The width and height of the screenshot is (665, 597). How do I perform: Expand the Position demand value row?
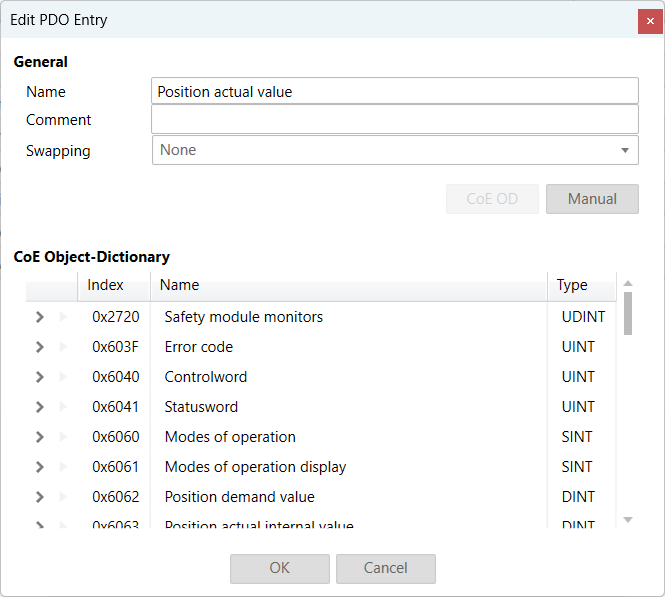click(40, 497)
